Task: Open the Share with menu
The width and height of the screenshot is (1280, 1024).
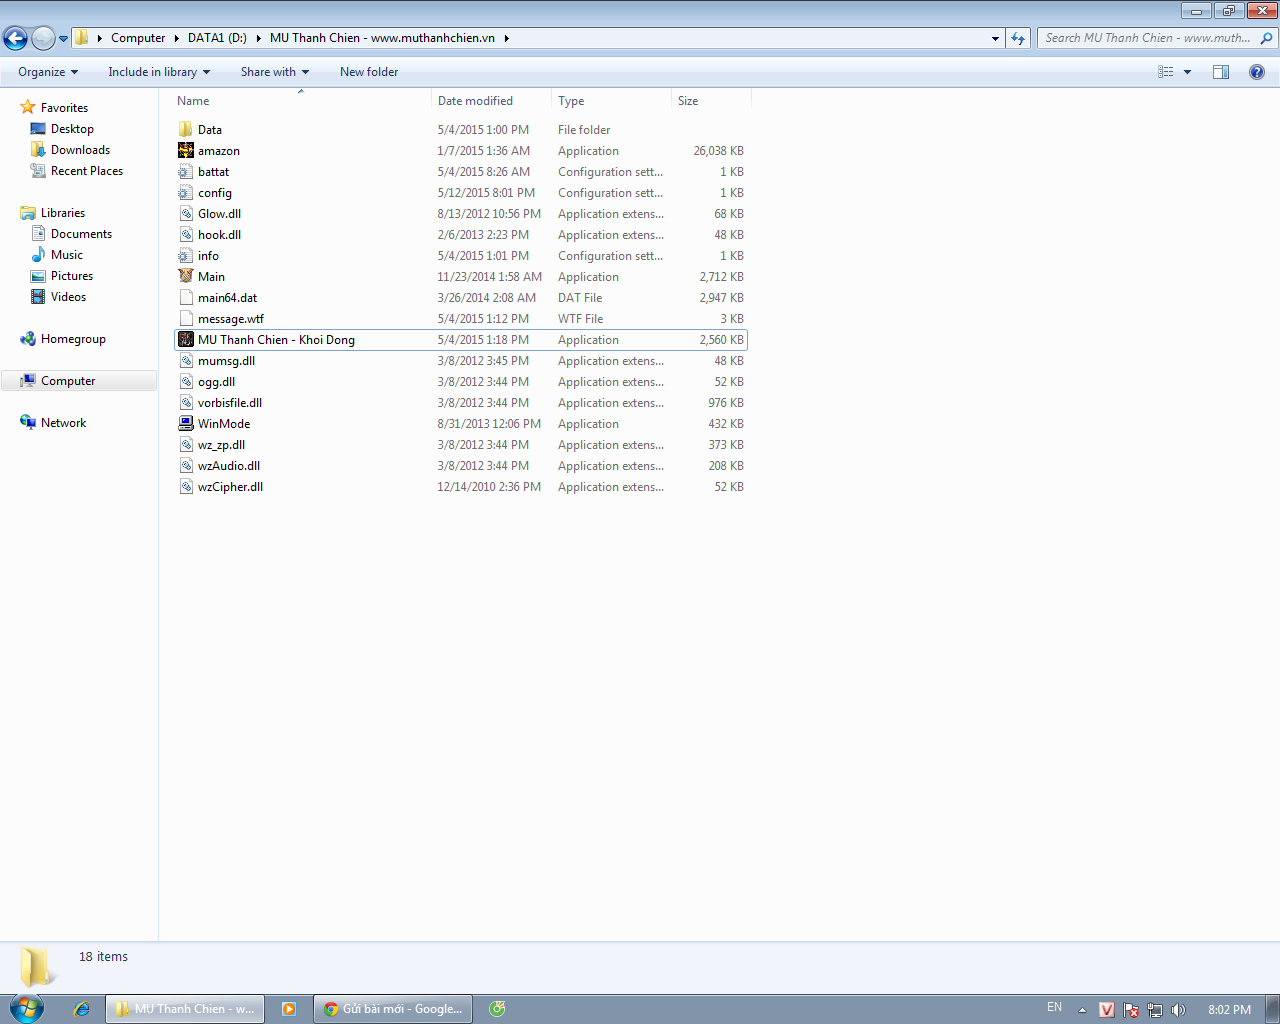Action: 275,72
